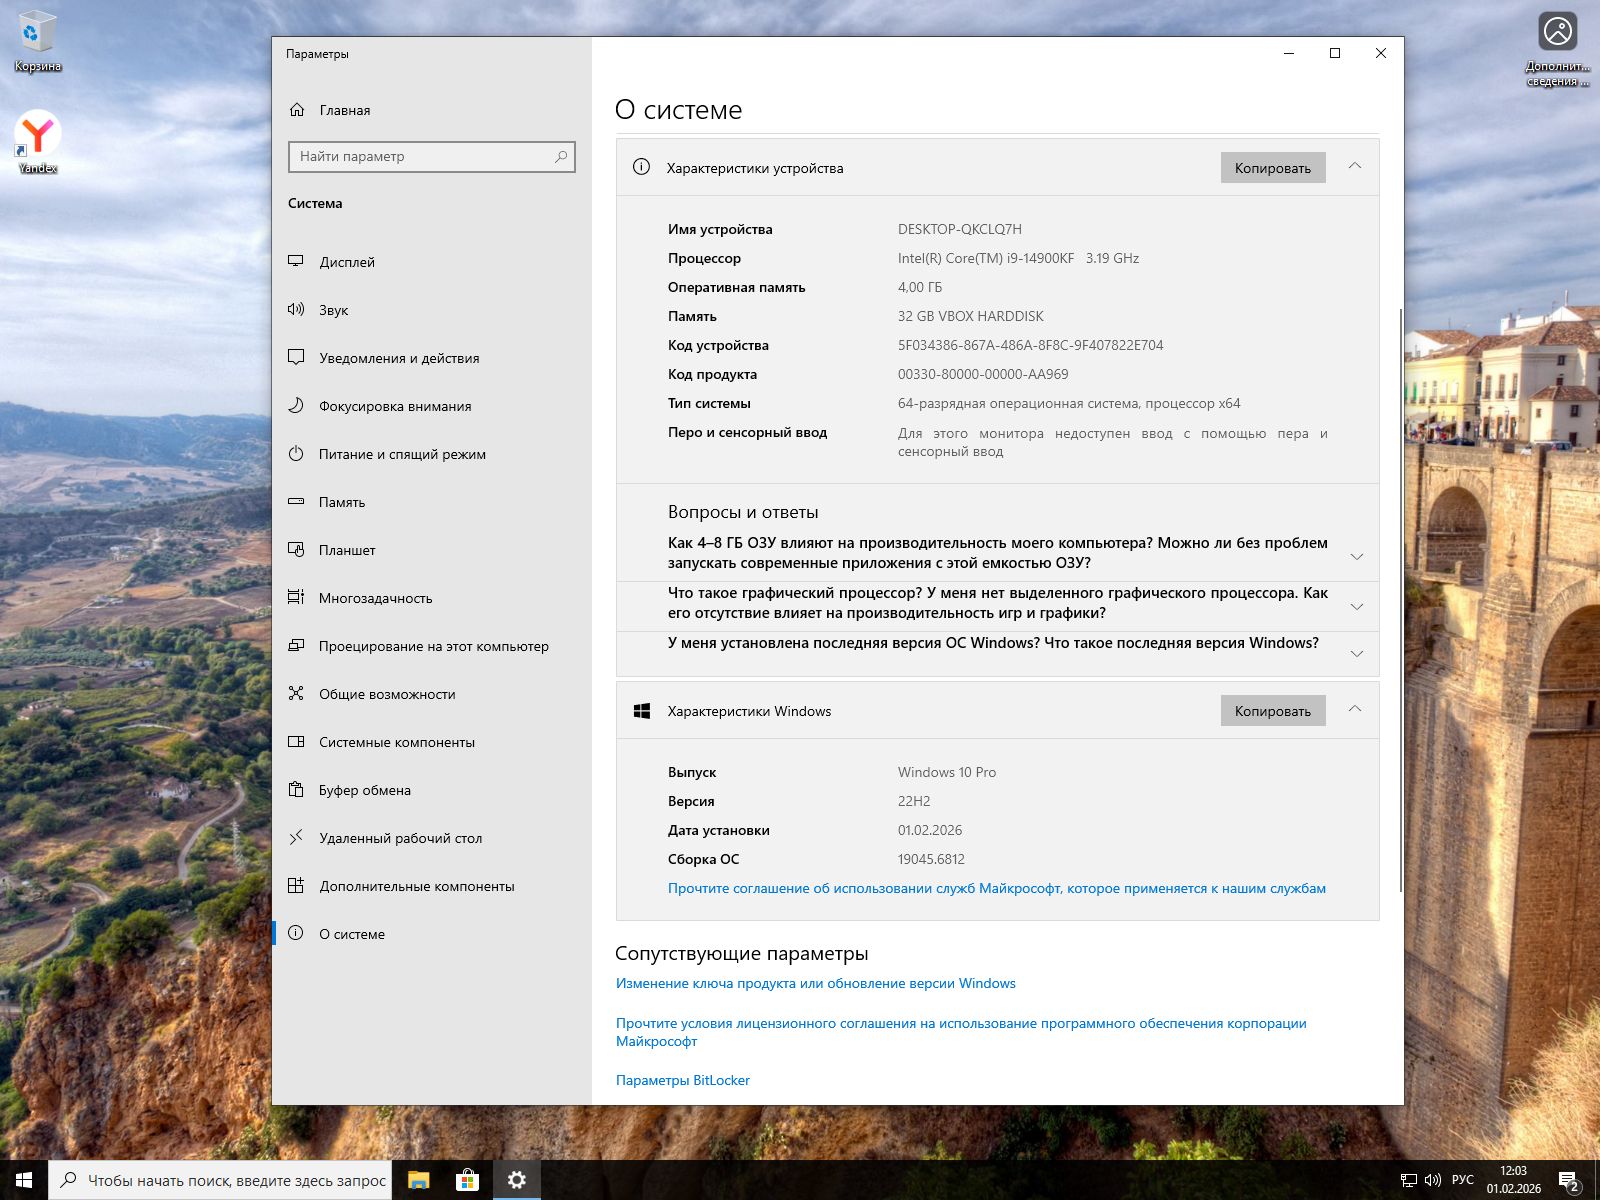Open the Clipboard icon in sidebar
This screenshot has width=1600, height=1200.
pyautogui.click(x=296, y=789)
